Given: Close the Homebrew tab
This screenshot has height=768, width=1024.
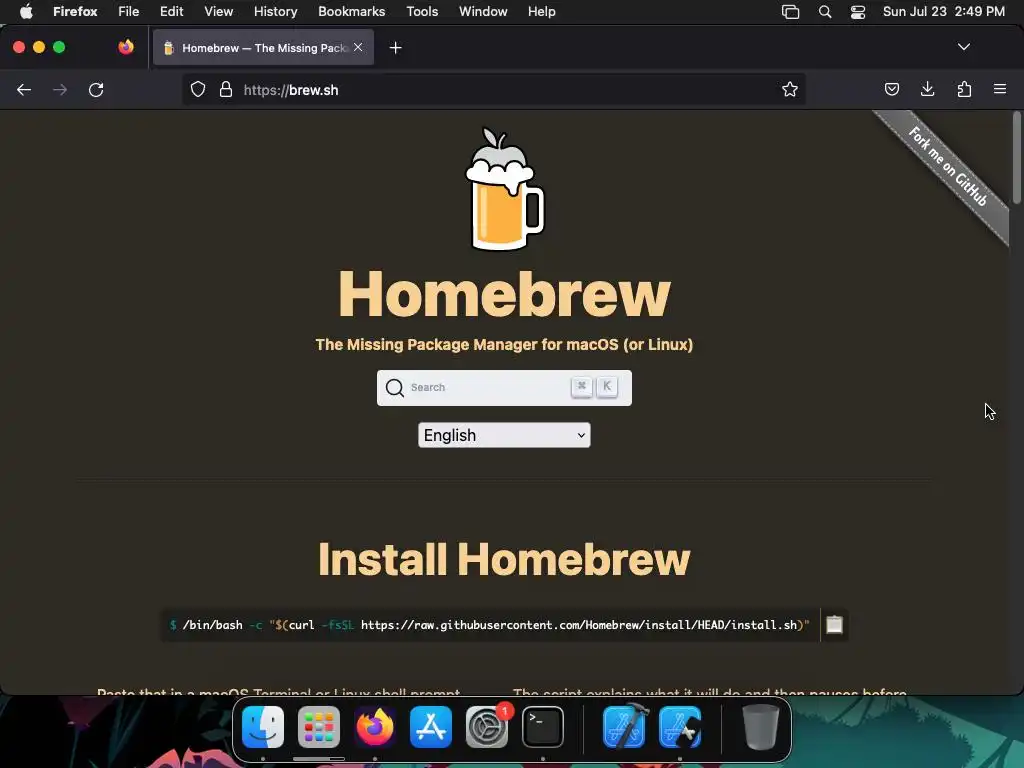Looking at the screenshot, I should coord(358,47).
